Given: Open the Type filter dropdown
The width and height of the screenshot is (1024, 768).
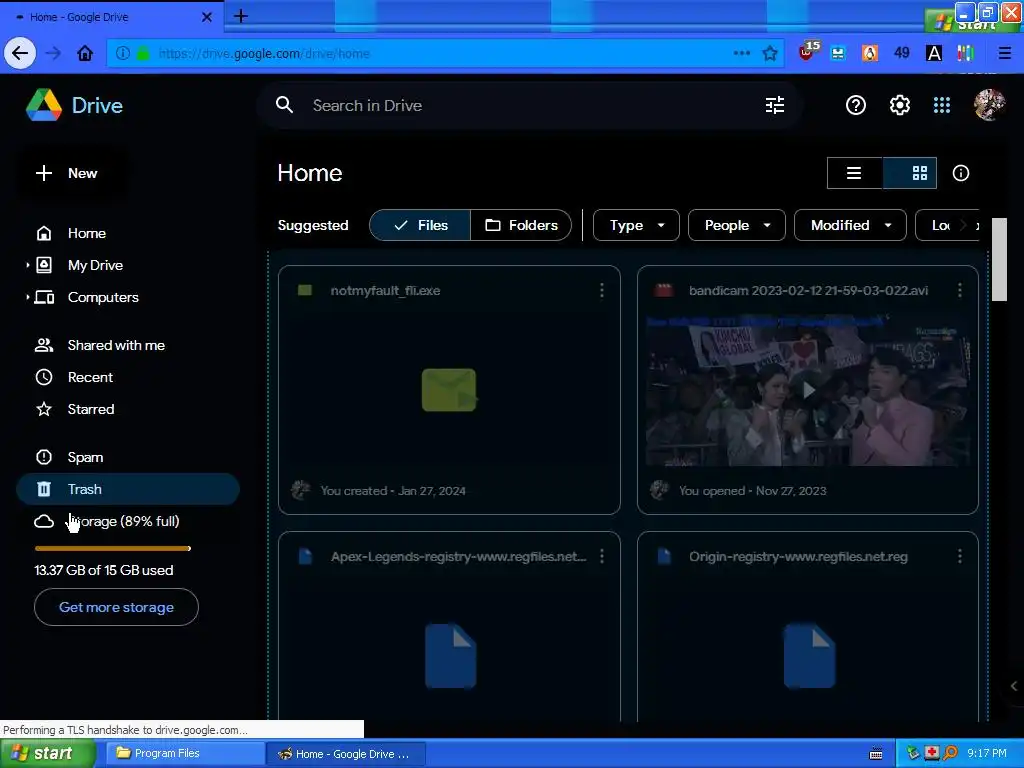Looking at the screenshot, I should [636, 225].
